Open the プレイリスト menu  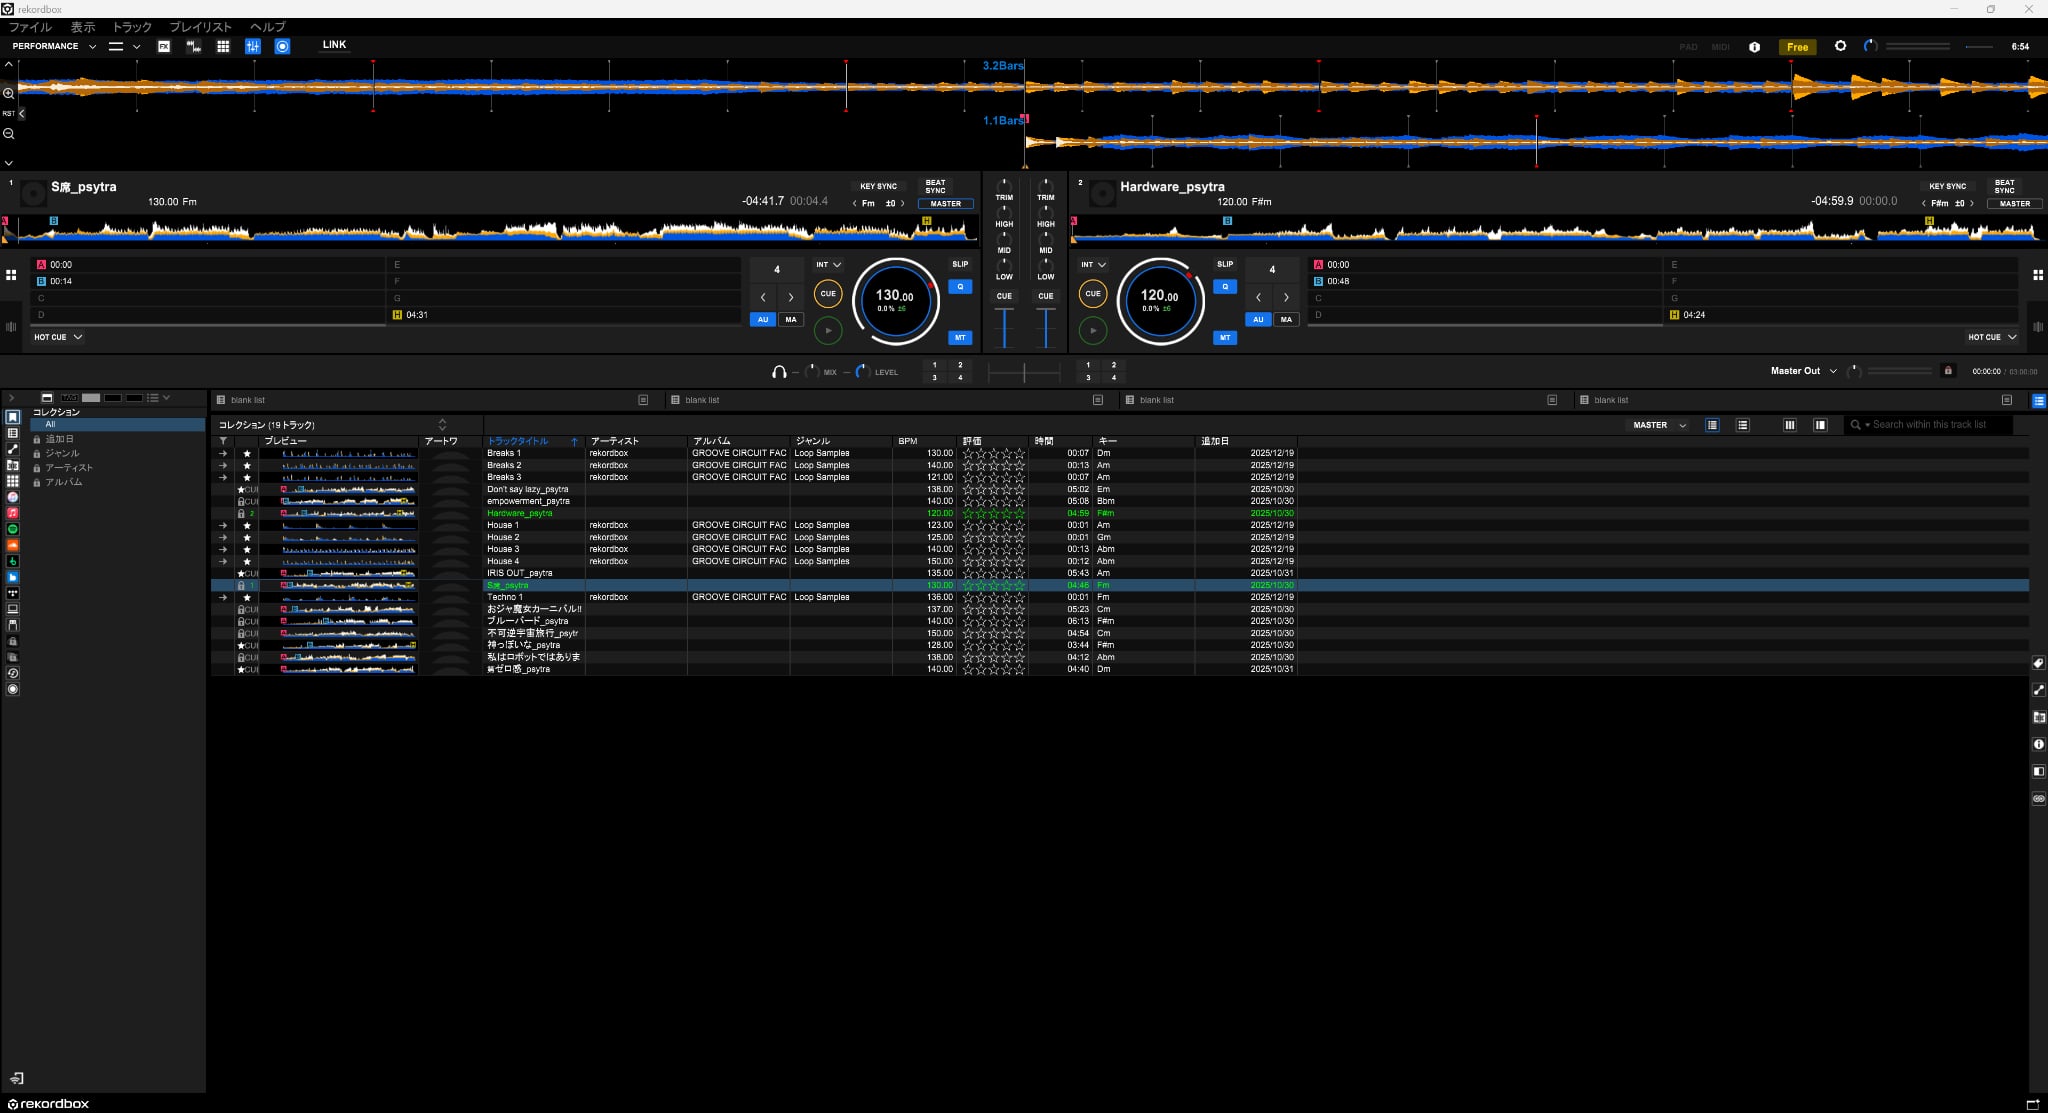pos(200,27)
